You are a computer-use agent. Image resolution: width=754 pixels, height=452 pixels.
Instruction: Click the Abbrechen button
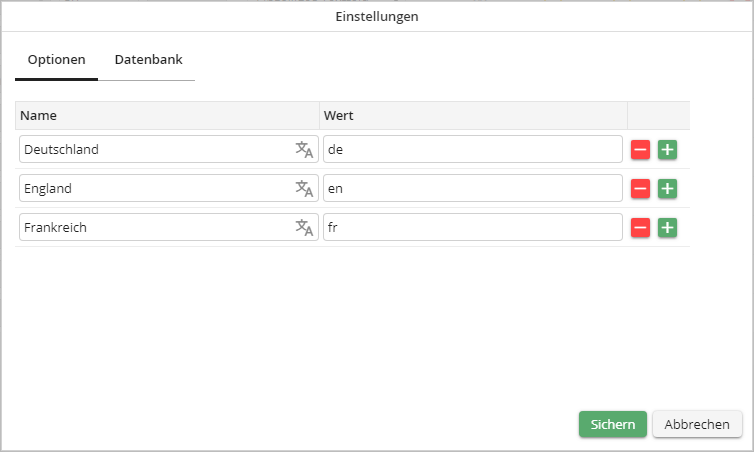[x=697, y=425]
